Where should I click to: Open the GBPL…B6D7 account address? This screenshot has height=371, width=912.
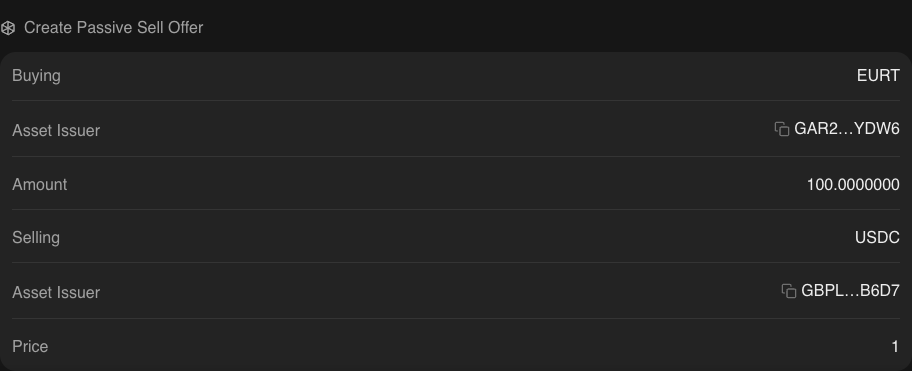[850, 291]
